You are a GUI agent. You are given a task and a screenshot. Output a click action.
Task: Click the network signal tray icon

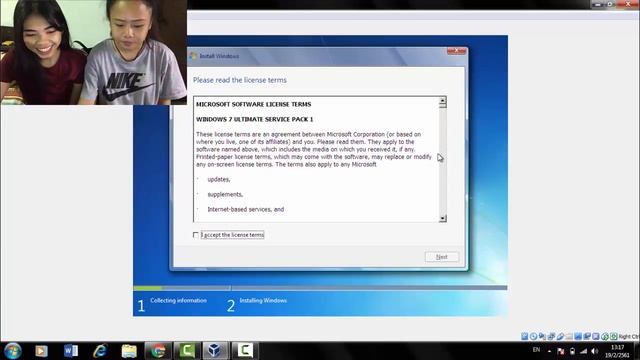click(584, 351)
